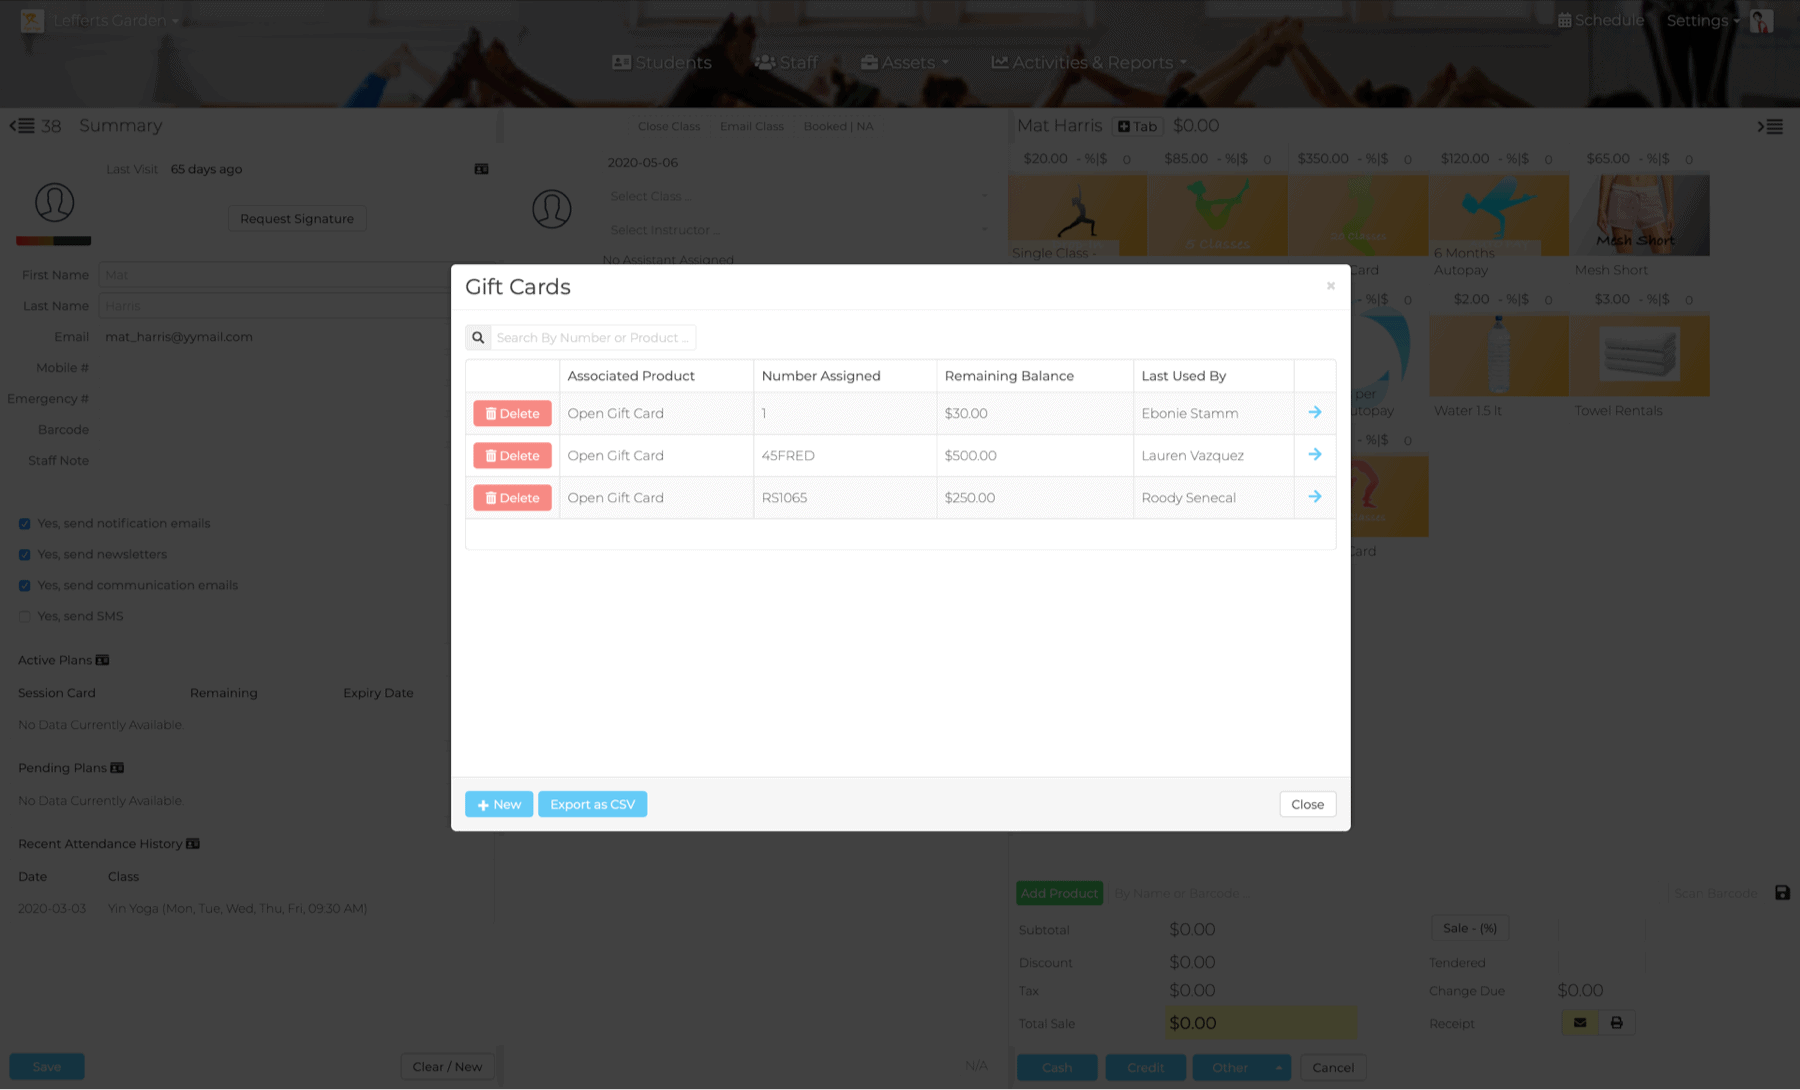Viewport: 1800px width, 1090px height.
Task: Focus the Search By Number or Product field
Action: pyautogui.click(x=592, y=338)
